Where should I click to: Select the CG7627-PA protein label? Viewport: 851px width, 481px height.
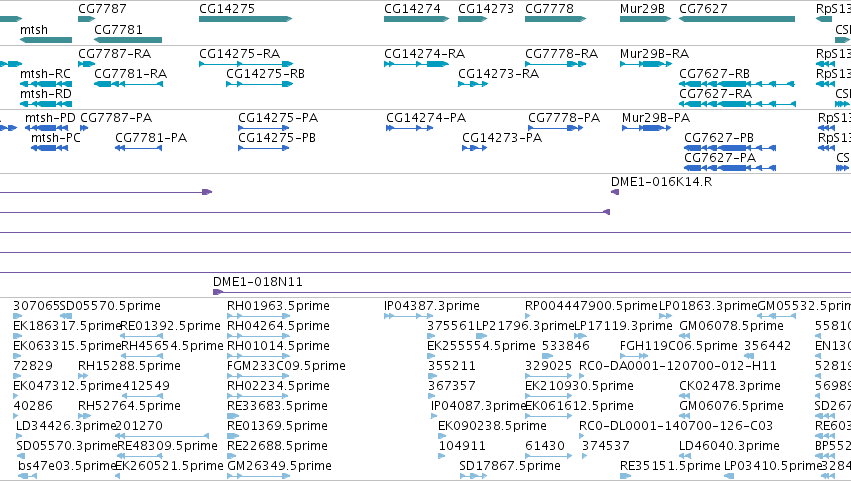(x=720, y=158)
